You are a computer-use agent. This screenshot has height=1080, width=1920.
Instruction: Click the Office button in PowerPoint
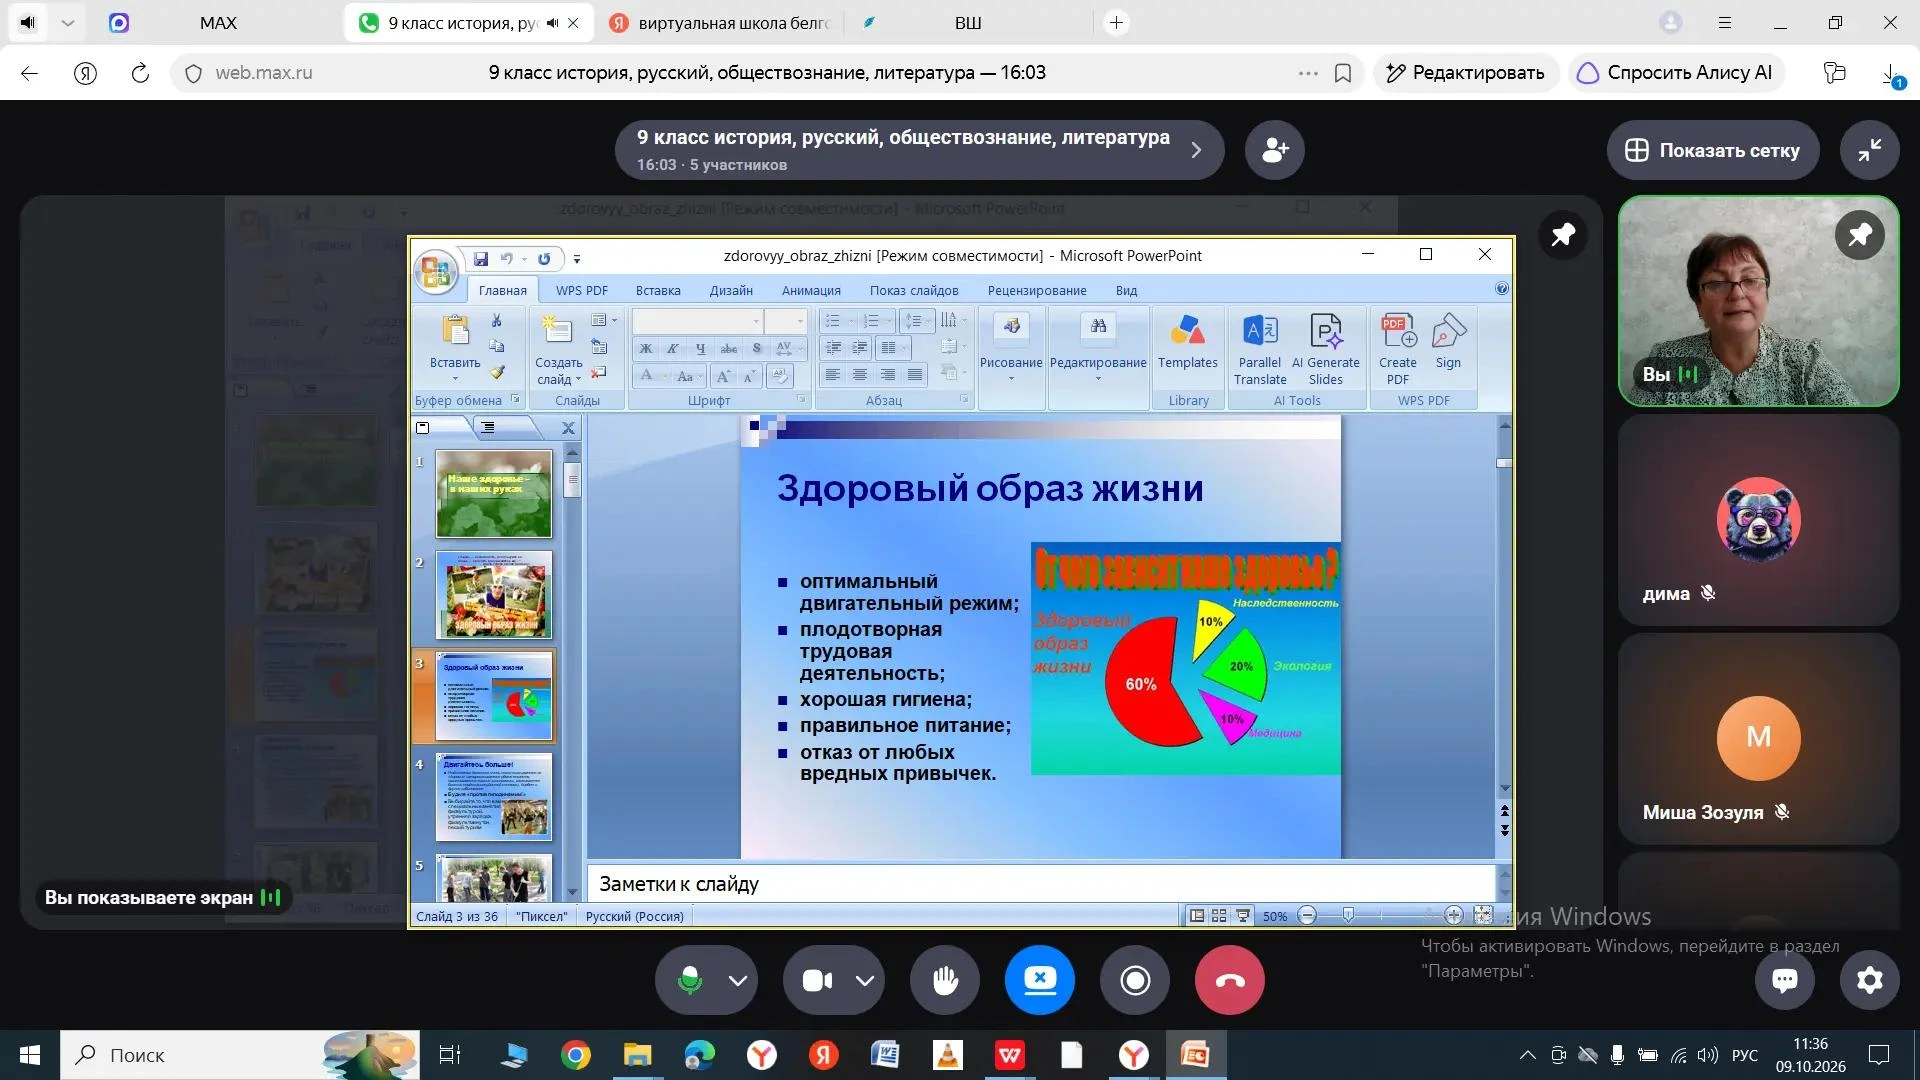click(436, 271)
